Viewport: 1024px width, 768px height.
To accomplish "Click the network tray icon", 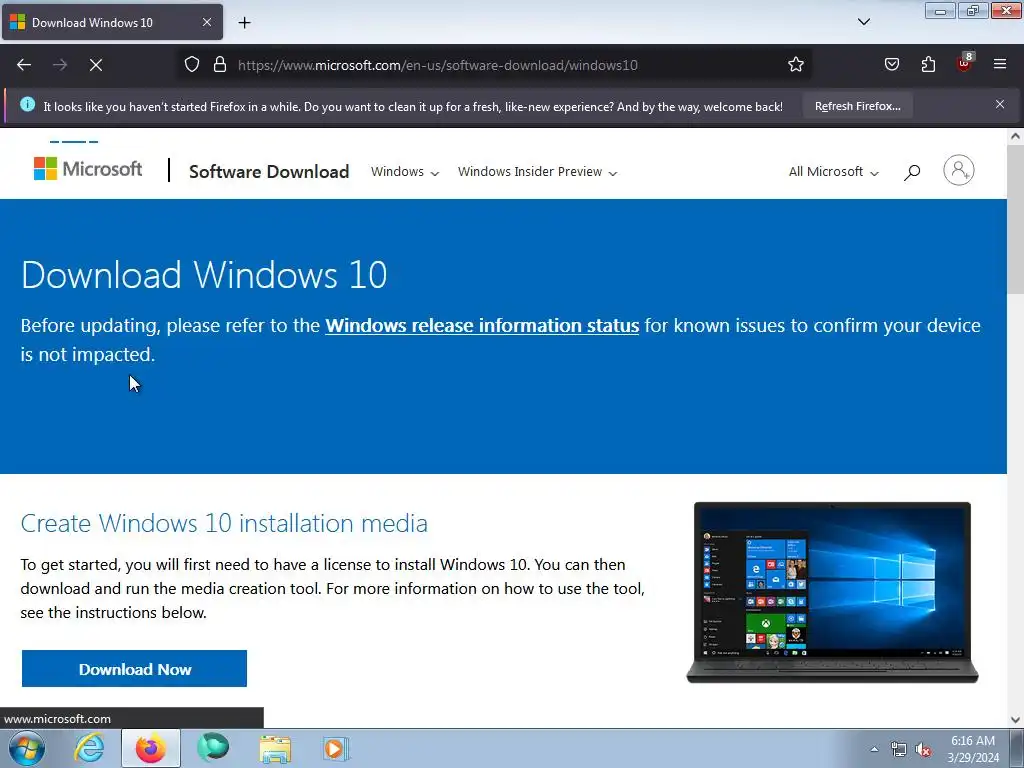I will [899, 750].
